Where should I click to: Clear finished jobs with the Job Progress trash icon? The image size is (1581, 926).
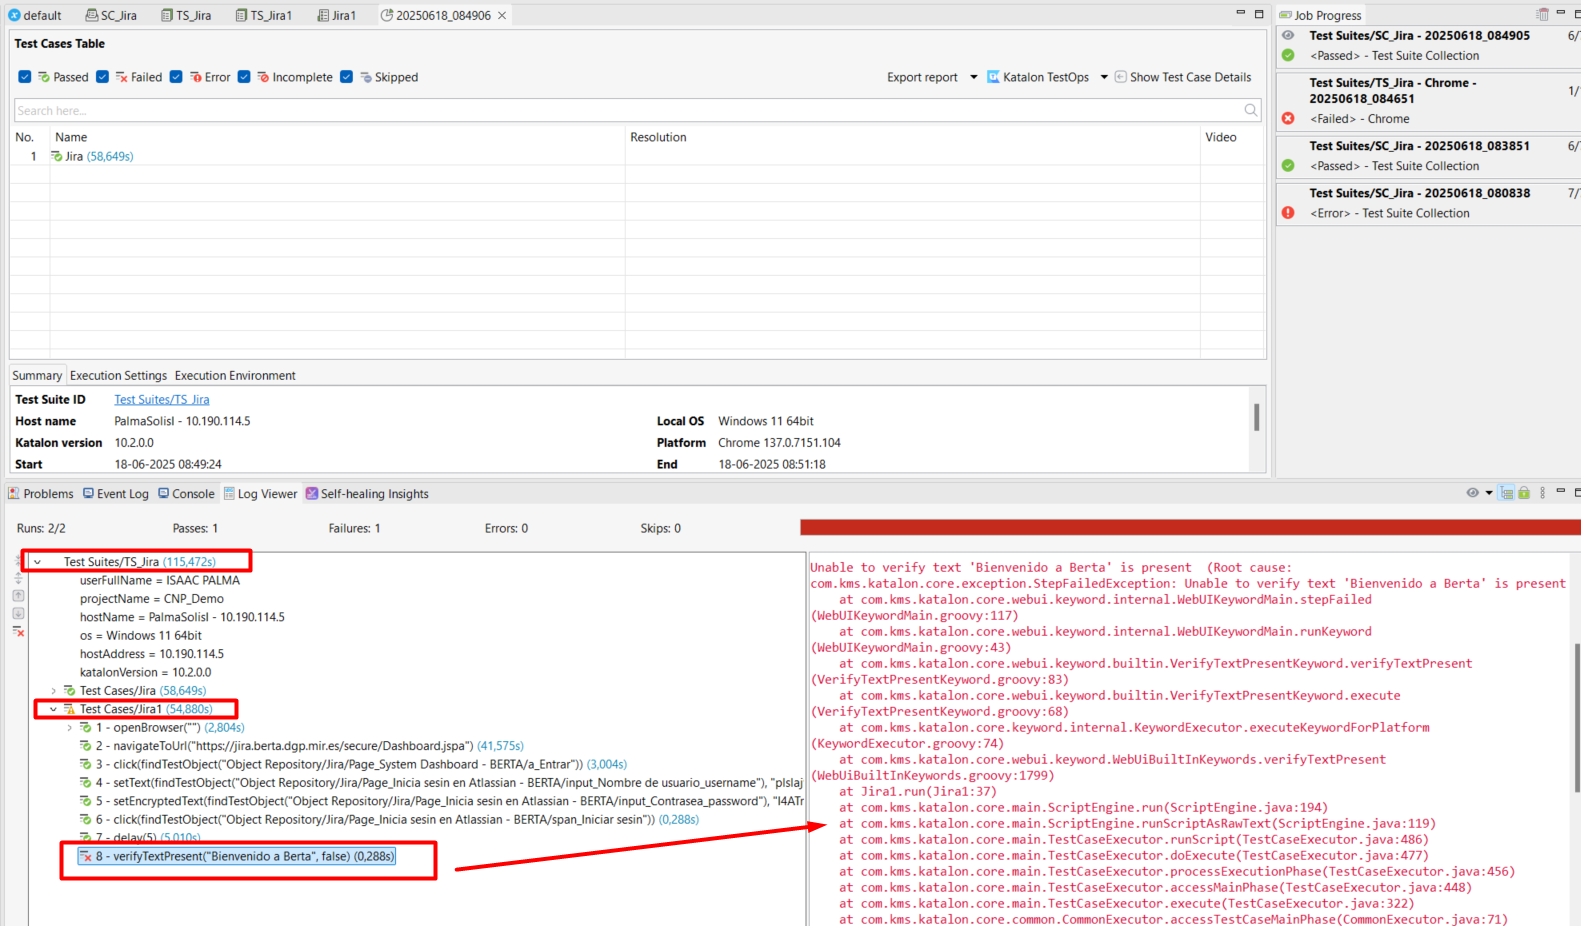click(x=1543, y=14)
